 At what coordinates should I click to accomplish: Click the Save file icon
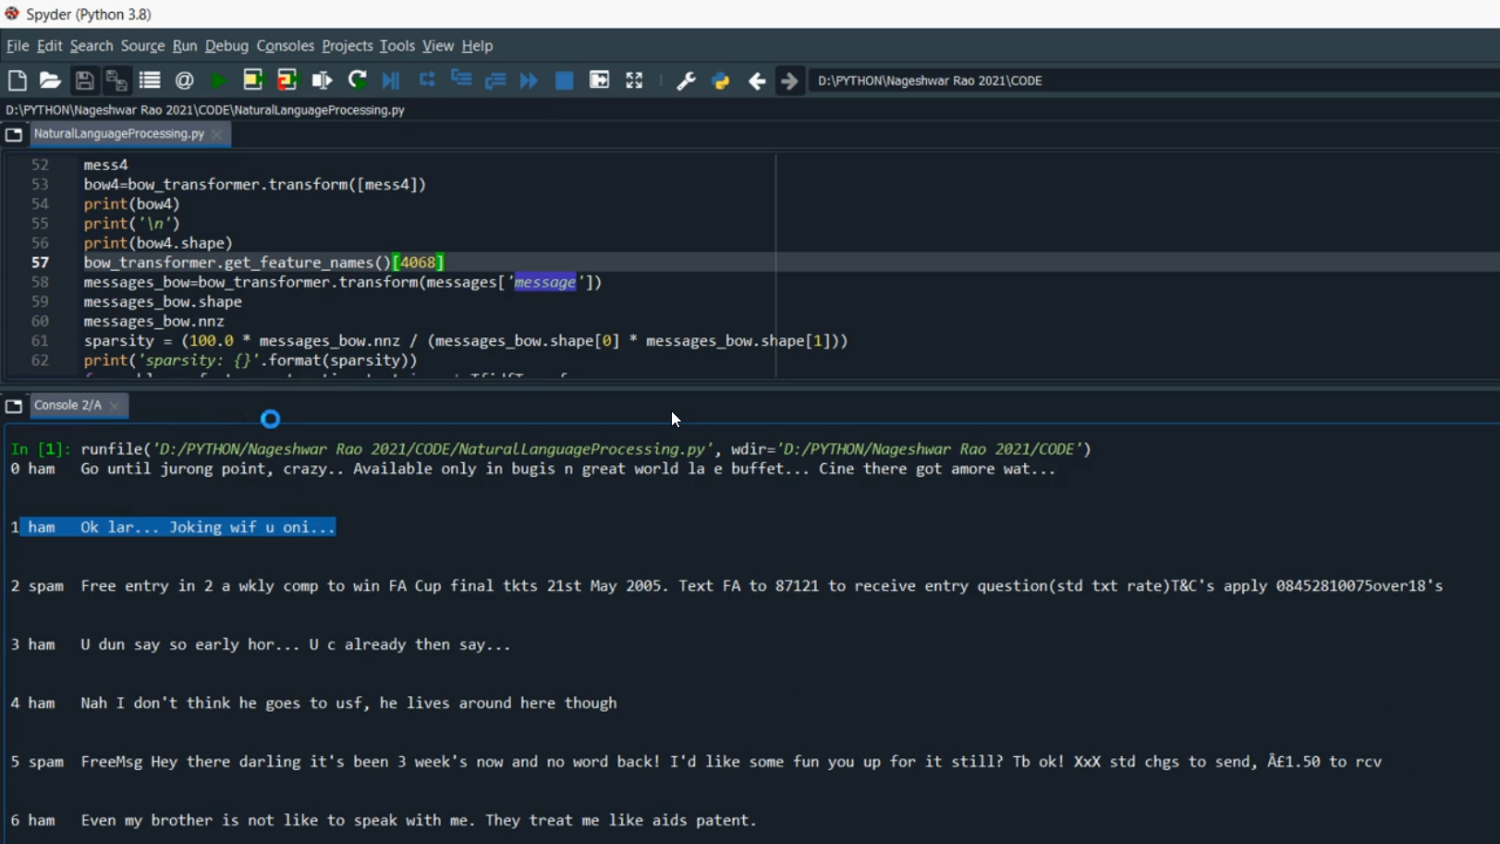click(x=84, y=81)
